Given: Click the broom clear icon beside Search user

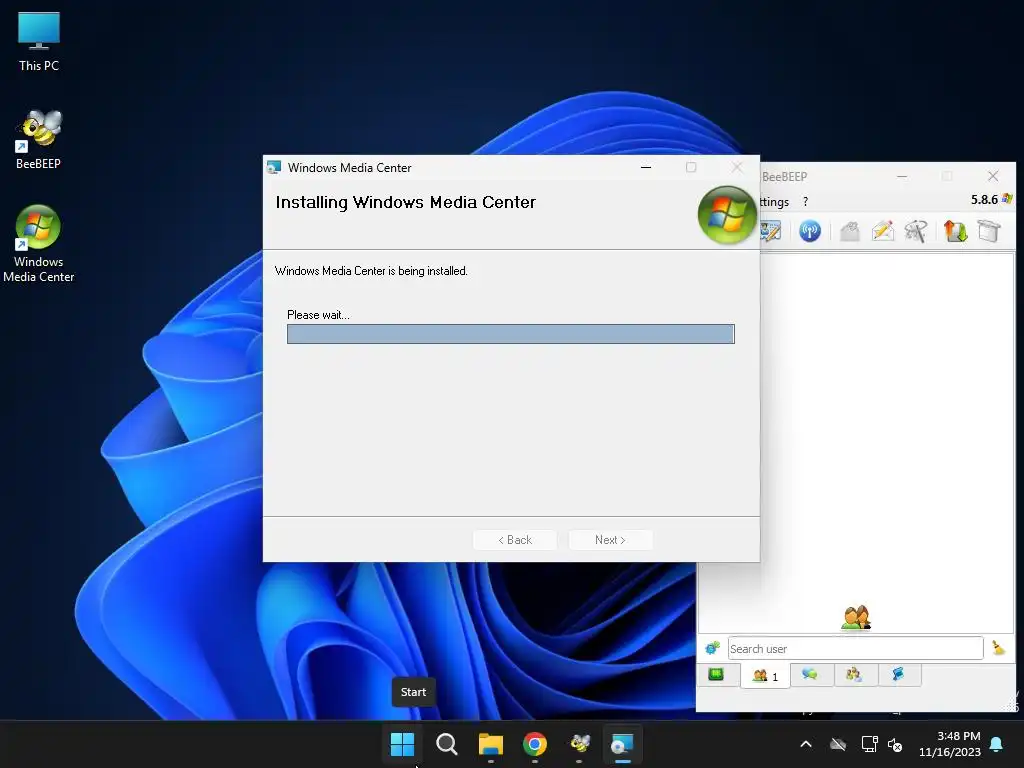Looking at the screenshot, I should pyautogui.click(x=999, y=648).
